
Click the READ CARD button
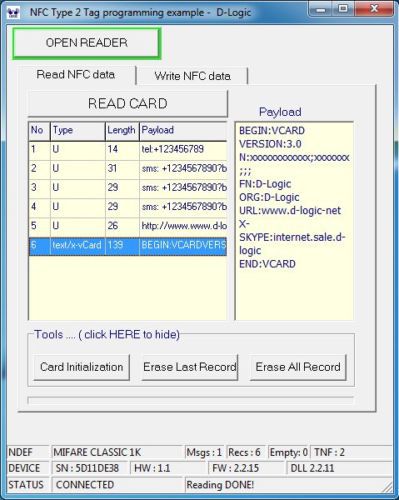(x=128, y=104)
